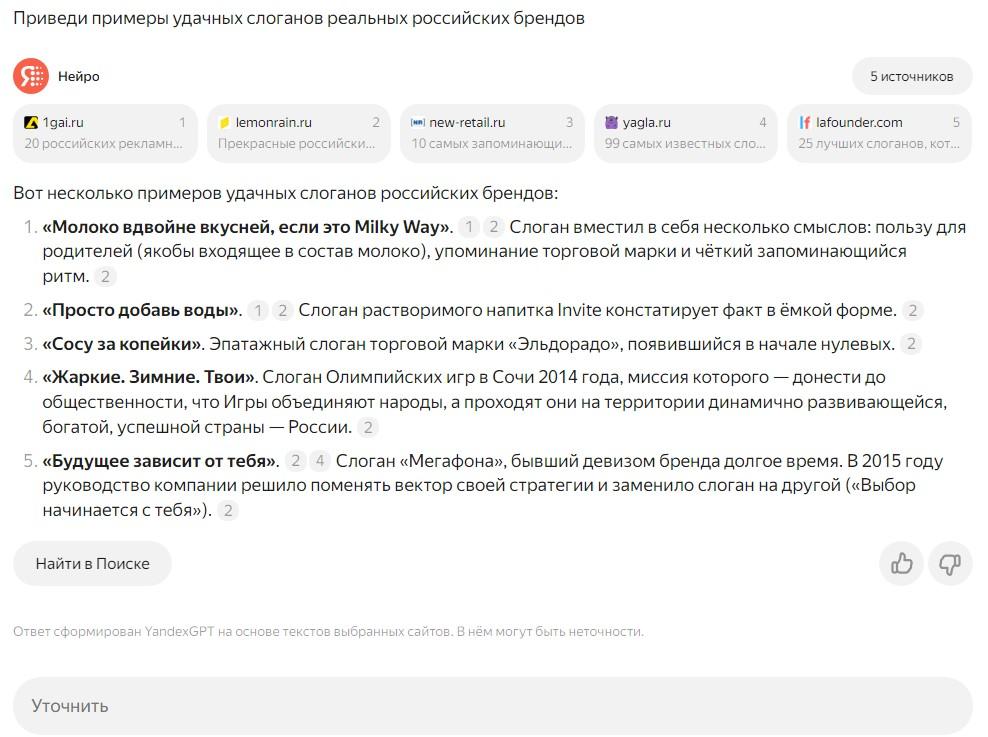Open the 1gai.ru source card
Viewport: 988px width, 737px height.
tap(105, 133)
